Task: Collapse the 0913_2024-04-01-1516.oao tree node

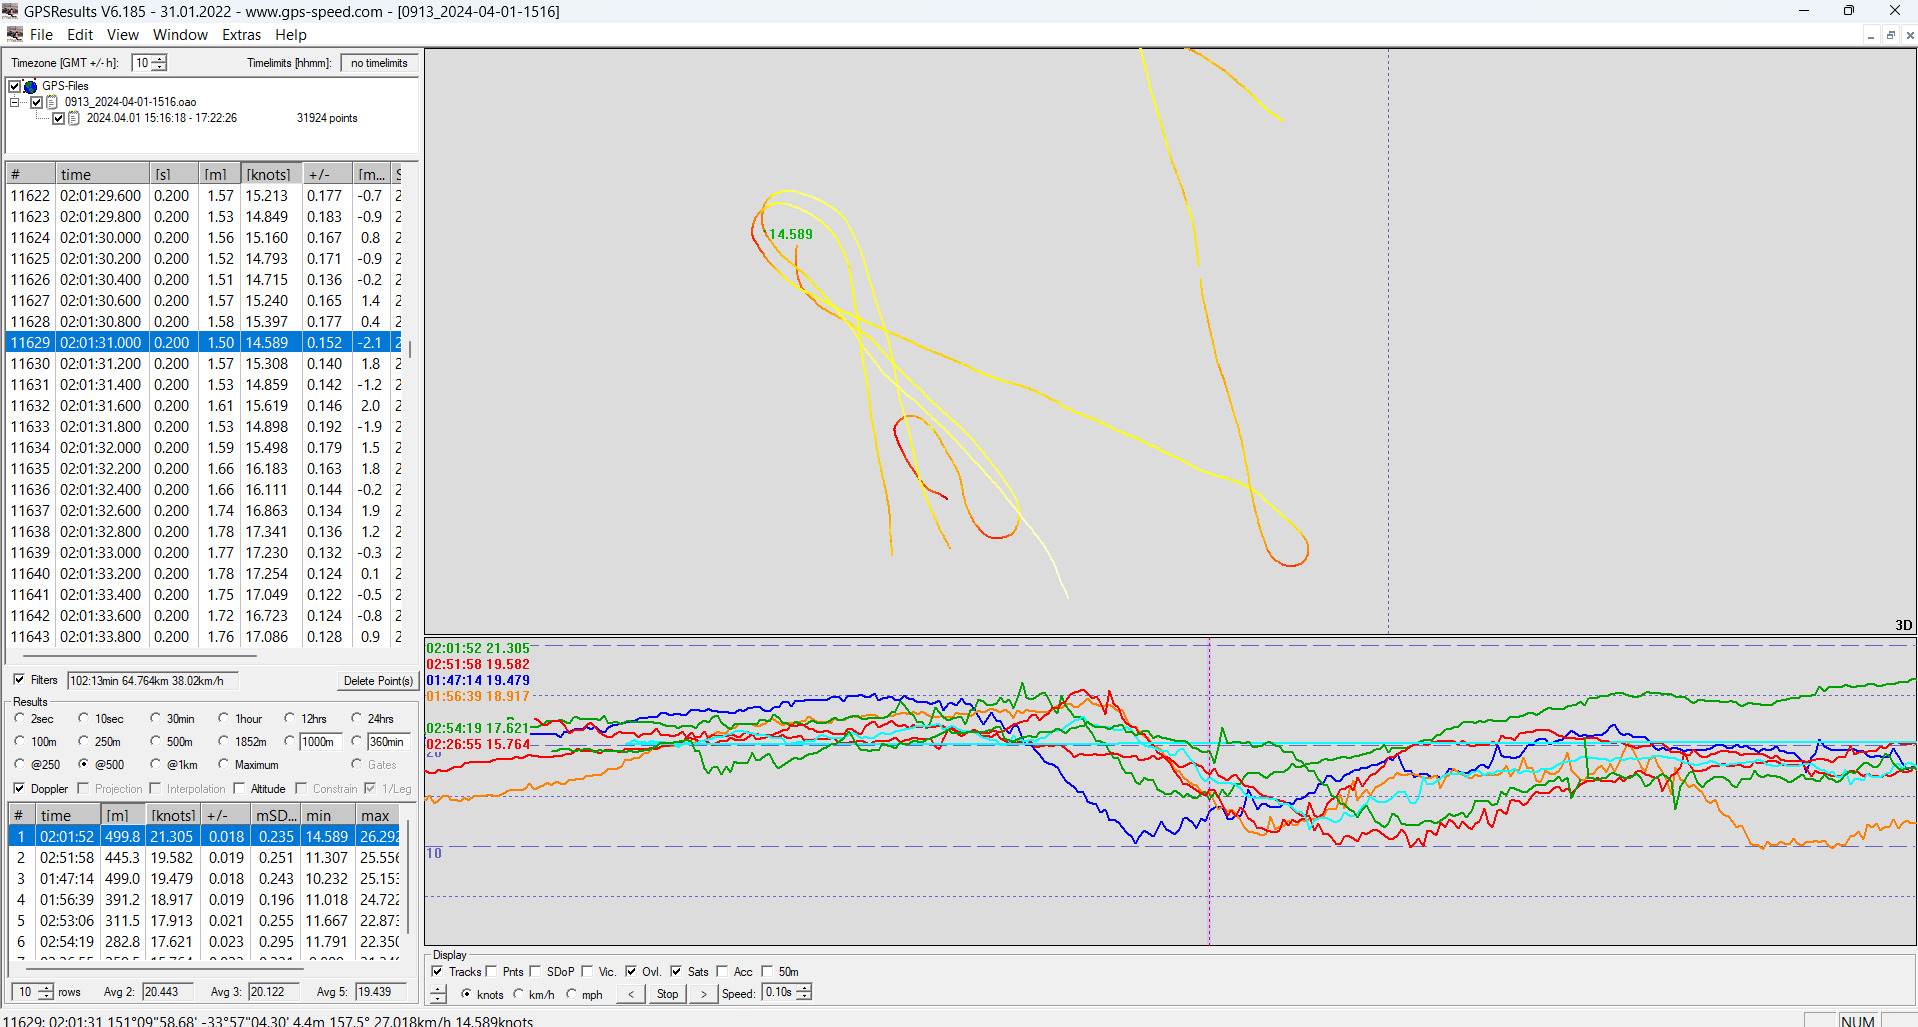Action: pyautogui.click(x=15, y=102)
